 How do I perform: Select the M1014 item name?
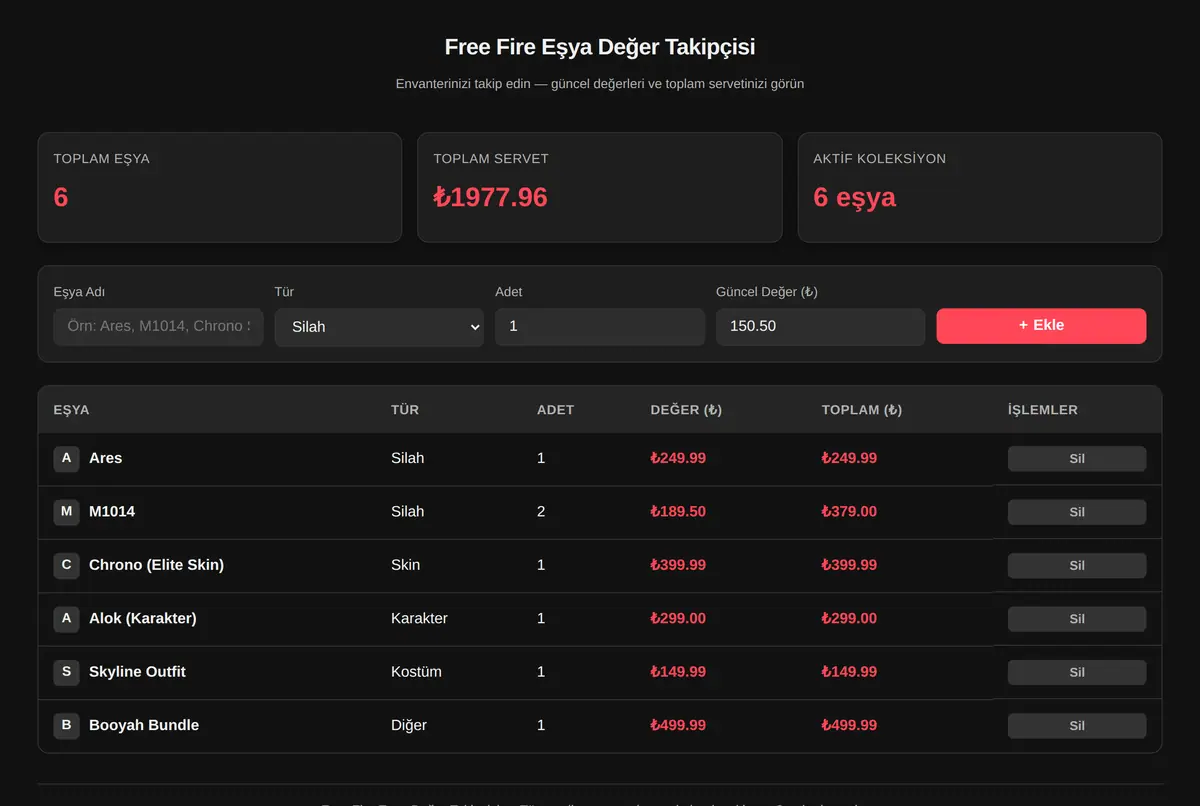point(112,511)
